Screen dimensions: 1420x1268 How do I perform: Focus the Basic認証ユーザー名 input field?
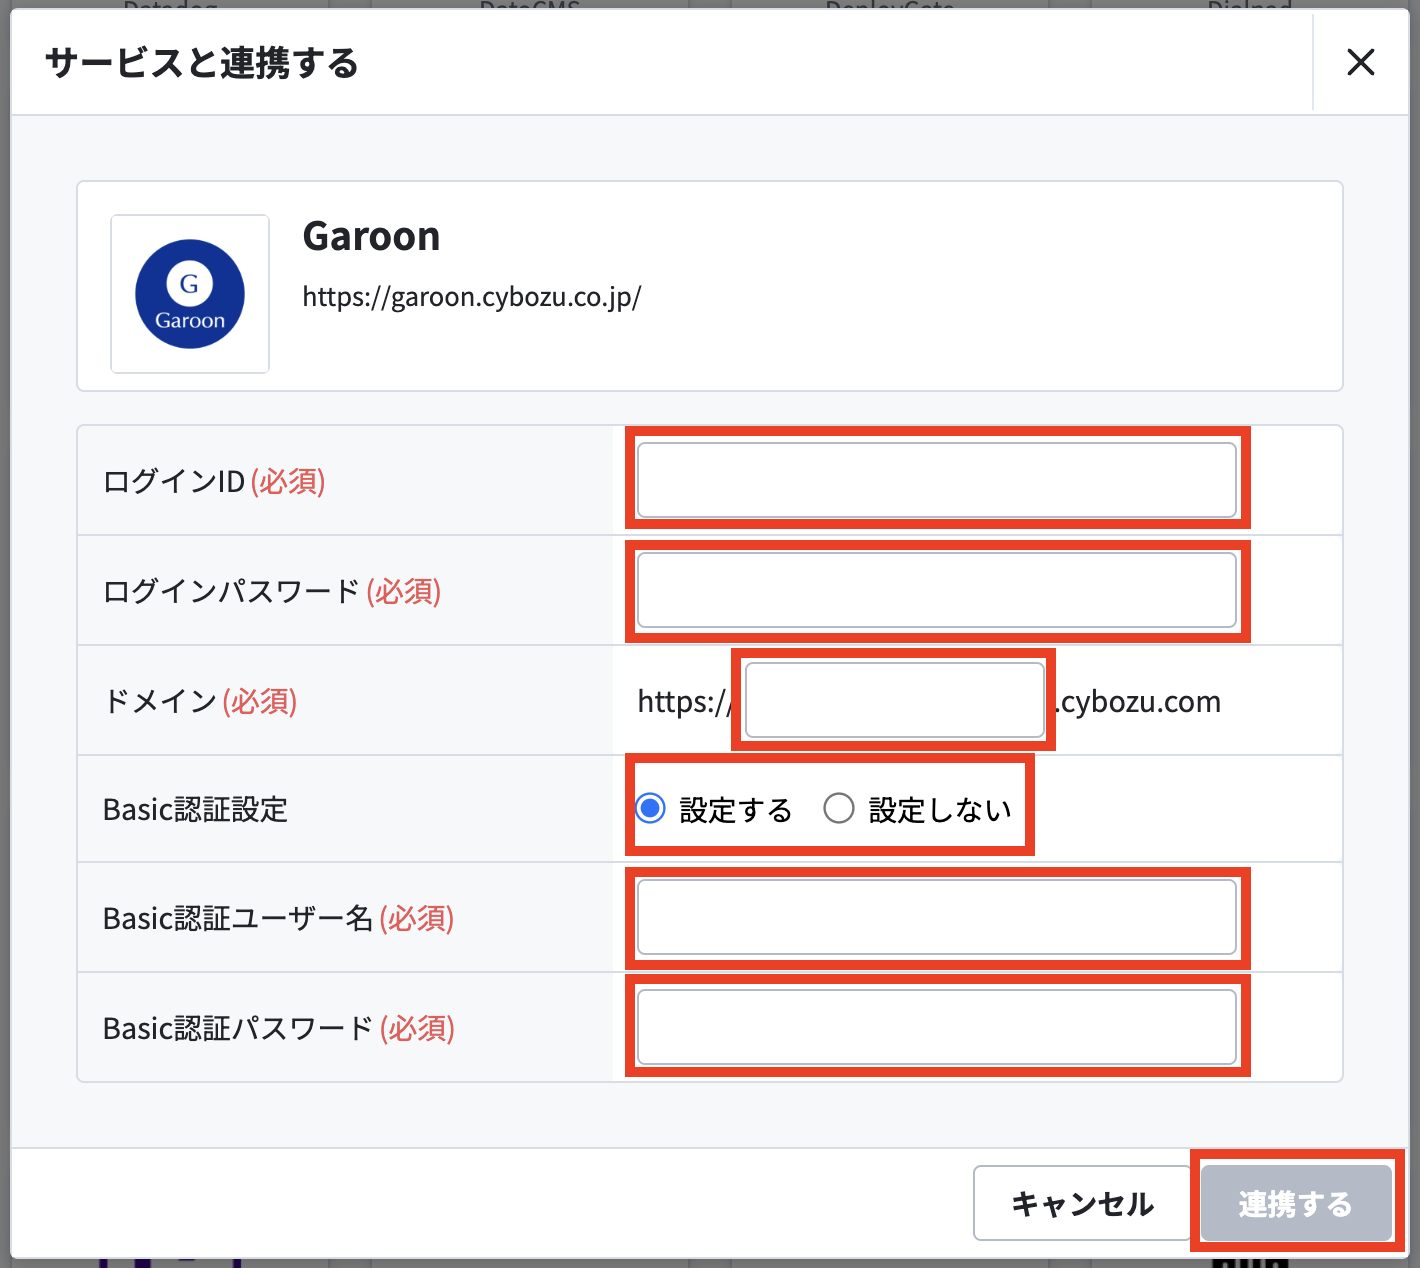pos(937,917)
